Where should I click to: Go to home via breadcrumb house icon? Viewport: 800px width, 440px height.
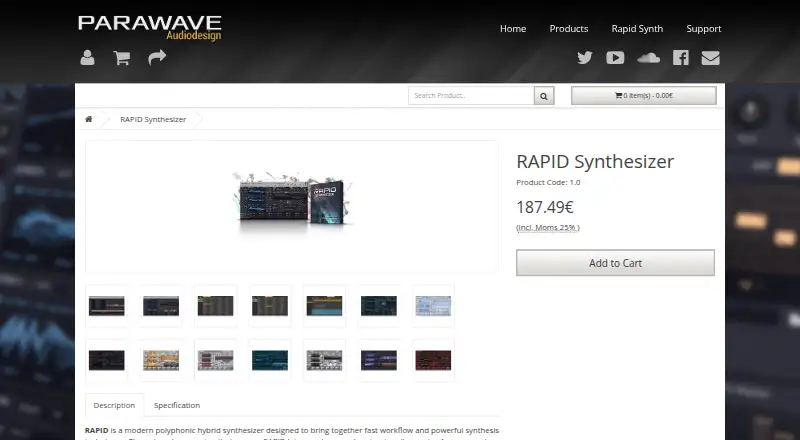pos(89,119)
